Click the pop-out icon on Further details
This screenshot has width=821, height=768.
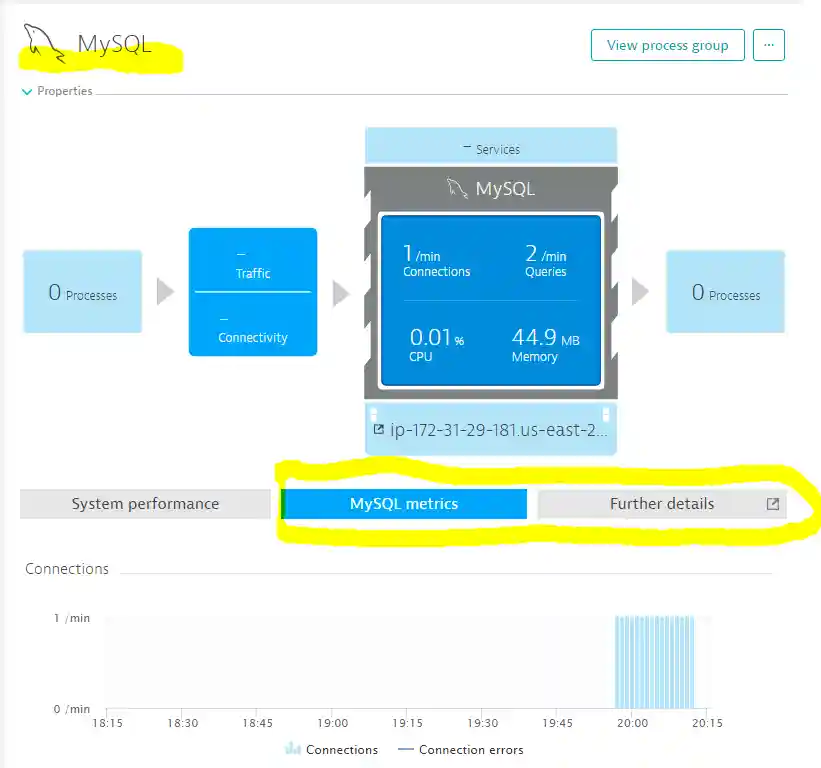tap(772, 504)
